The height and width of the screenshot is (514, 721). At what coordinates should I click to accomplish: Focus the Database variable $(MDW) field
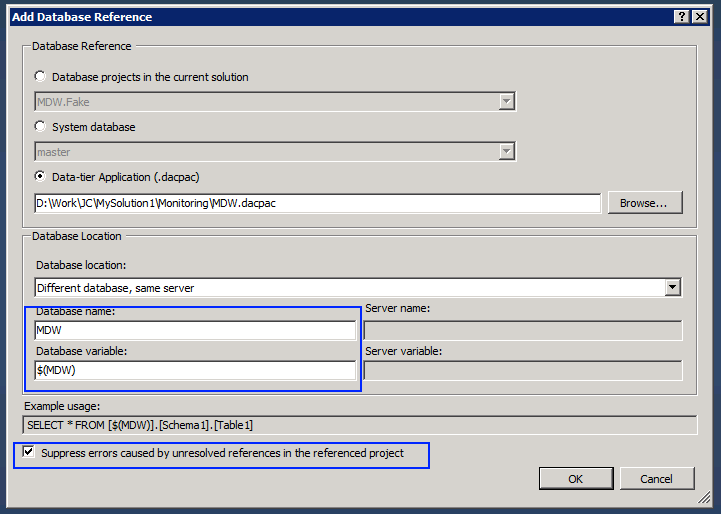(x=195, y=370)
